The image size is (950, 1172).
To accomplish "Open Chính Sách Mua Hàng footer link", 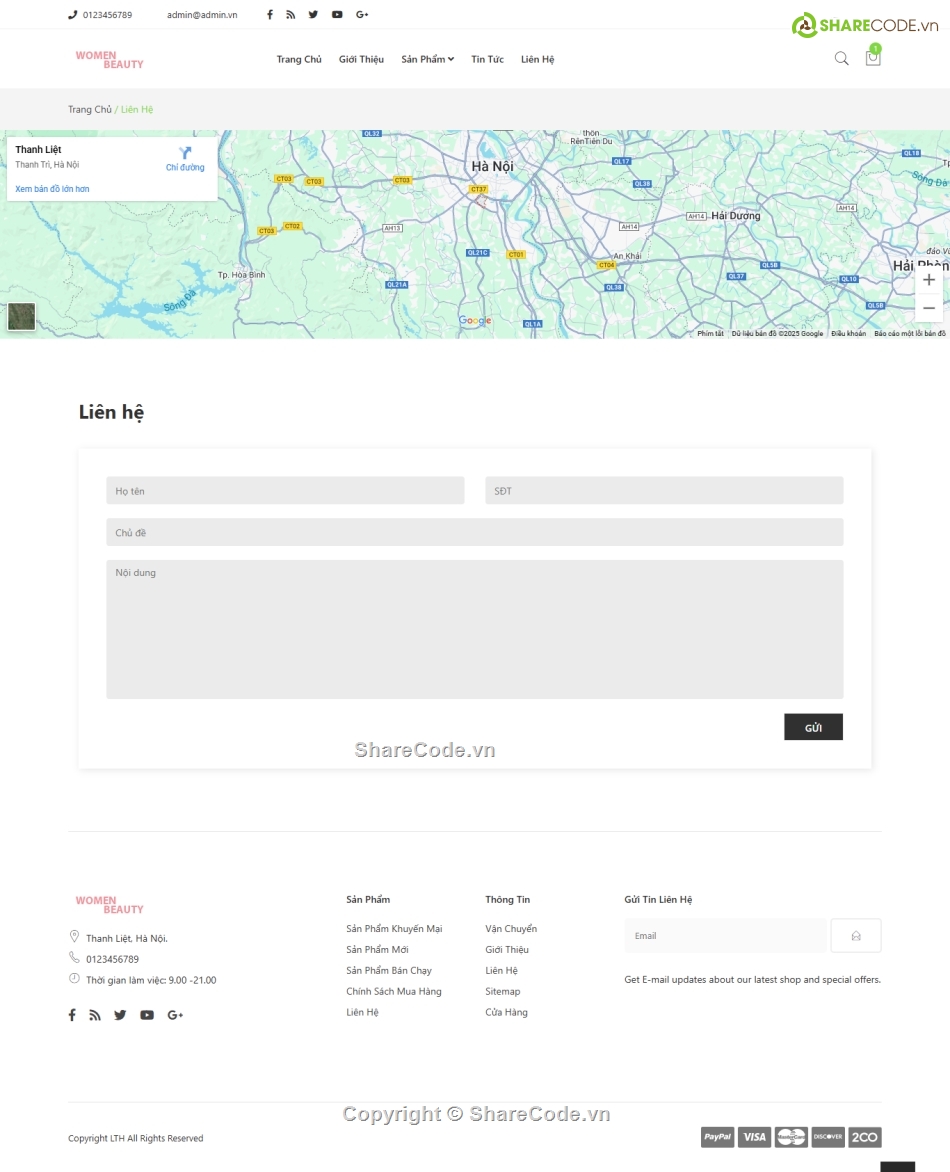I will click(x=394, y=991).
